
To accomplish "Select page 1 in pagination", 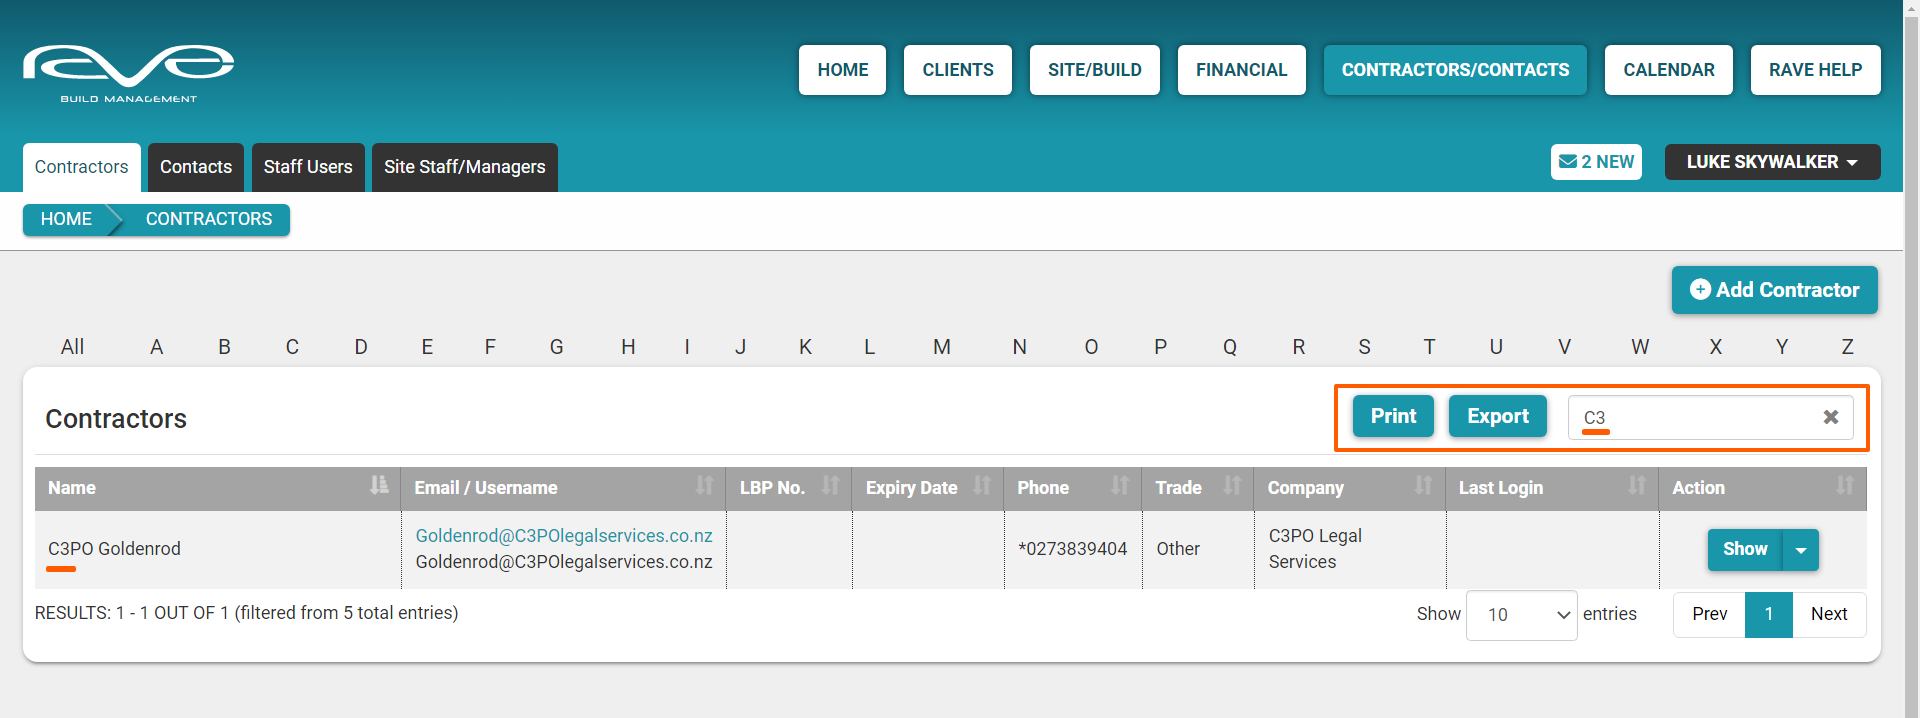I will point(1769,614).
